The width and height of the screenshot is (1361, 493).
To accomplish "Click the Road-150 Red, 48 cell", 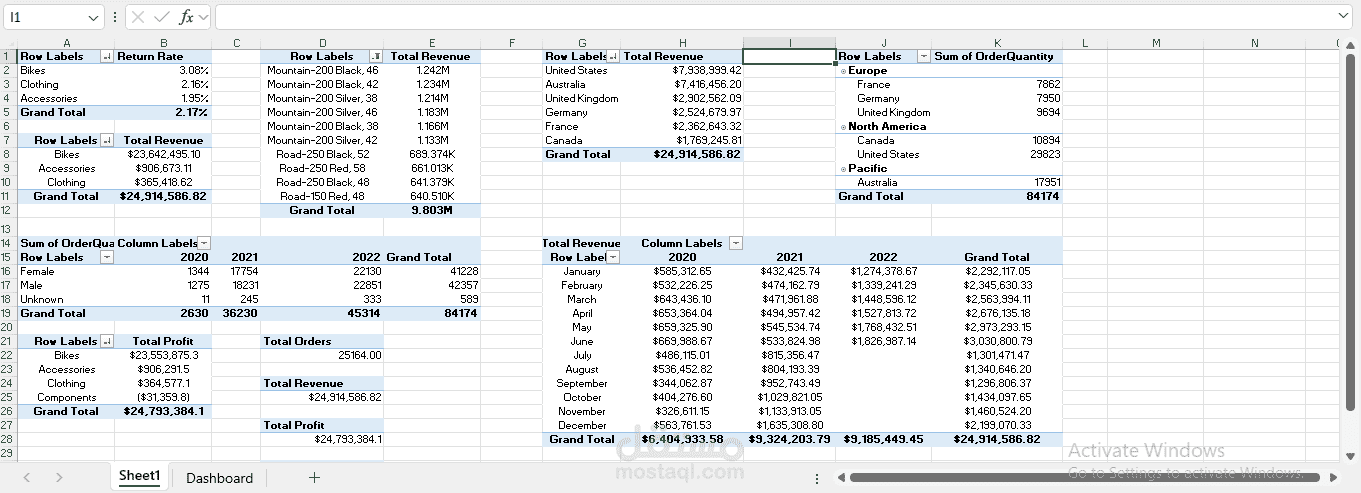I will pyautogui.click(x=322, y=197).
